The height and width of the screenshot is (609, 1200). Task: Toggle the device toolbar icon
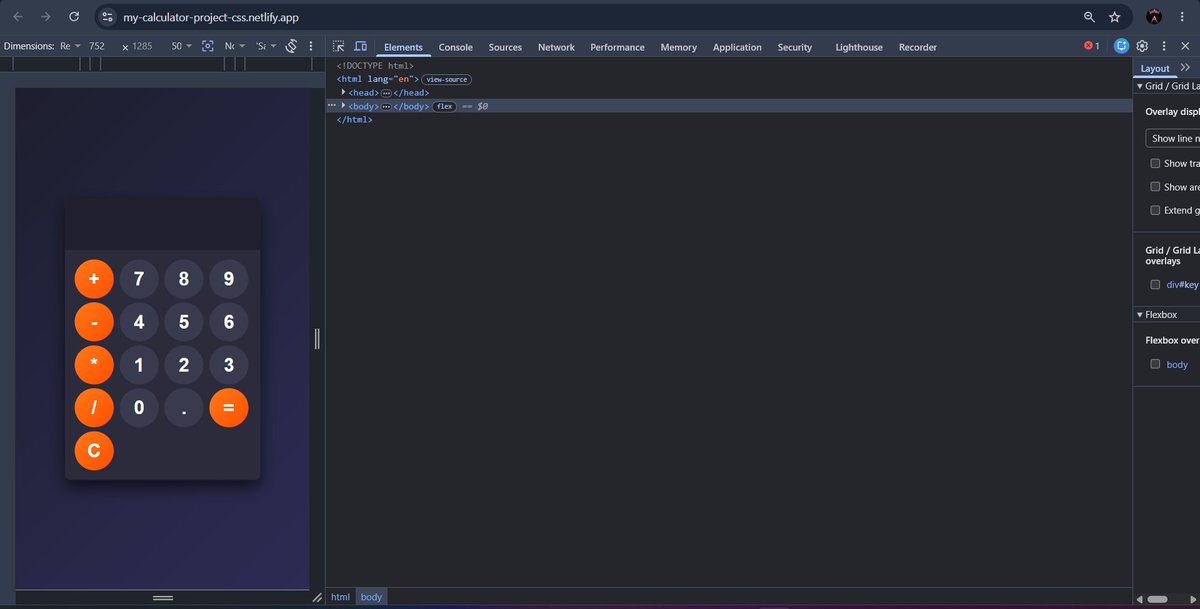click(x=360, y=46)
